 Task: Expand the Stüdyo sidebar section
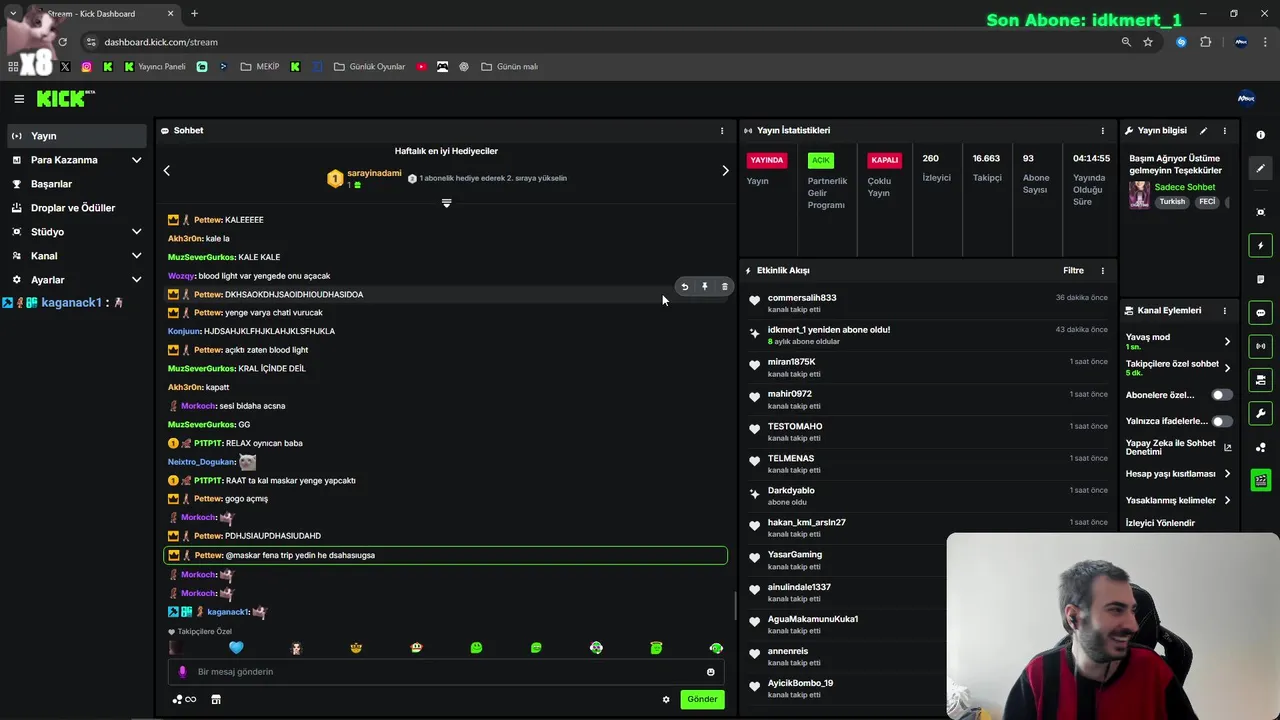(137, 232)
